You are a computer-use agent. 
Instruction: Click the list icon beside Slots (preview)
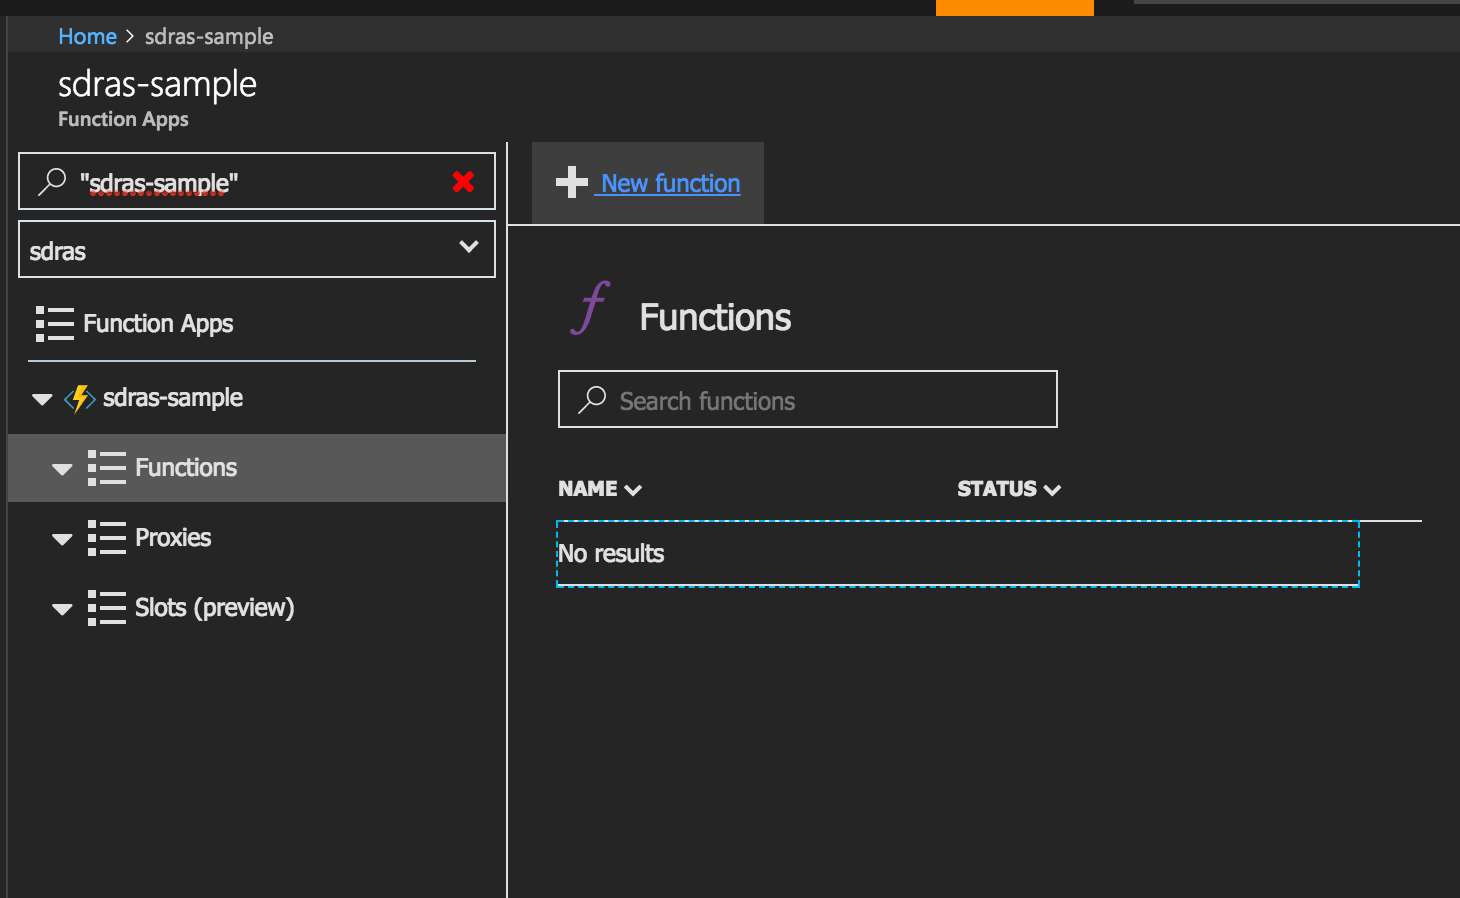click(x=107, y=608)
